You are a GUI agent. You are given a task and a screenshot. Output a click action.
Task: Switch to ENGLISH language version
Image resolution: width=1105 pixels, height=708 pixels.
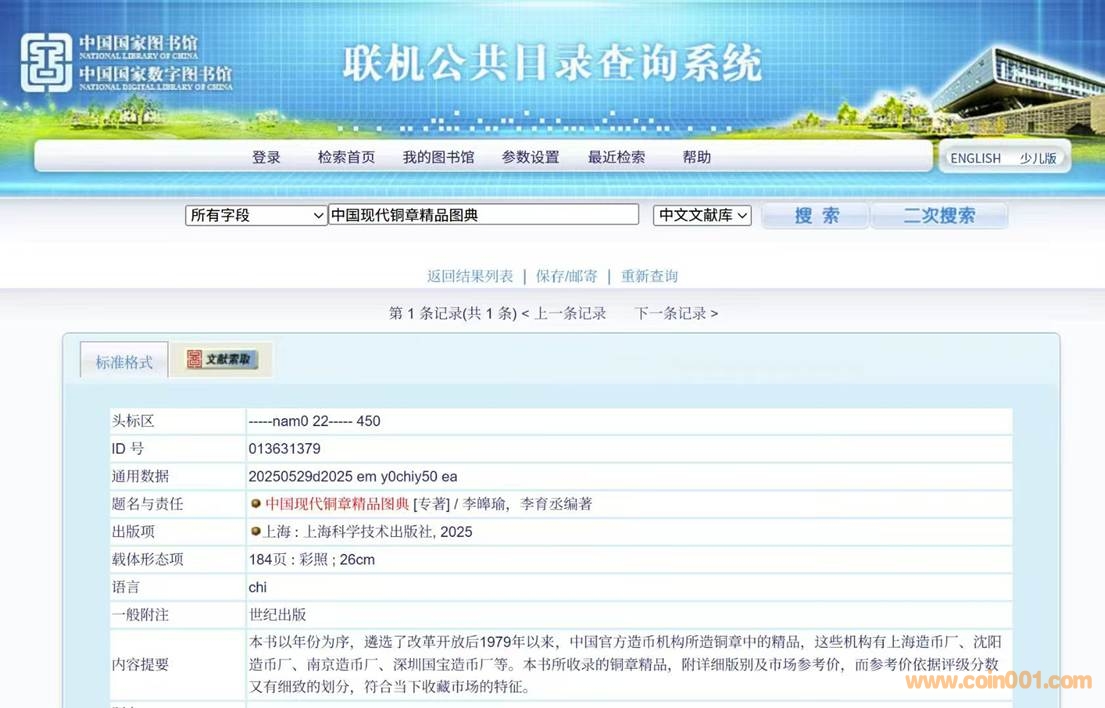(x=975, y=158)
